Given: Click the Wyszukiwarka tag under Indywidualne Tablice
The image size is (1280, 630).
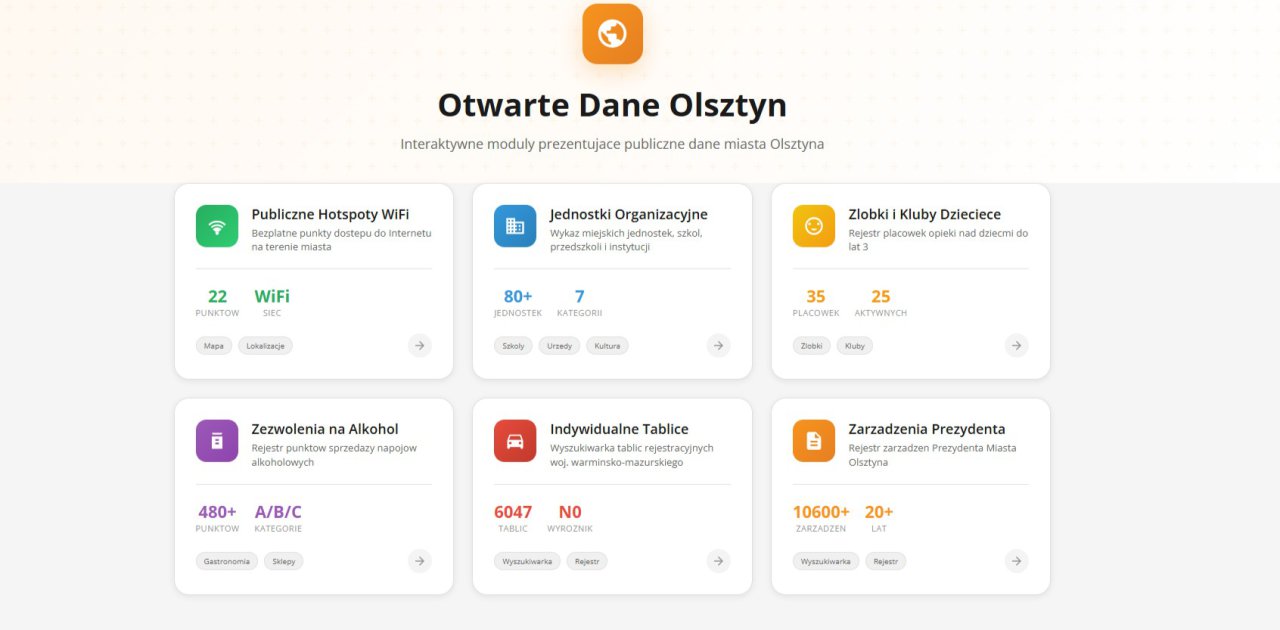Looking at the screenshot, I should coord(527,561).
